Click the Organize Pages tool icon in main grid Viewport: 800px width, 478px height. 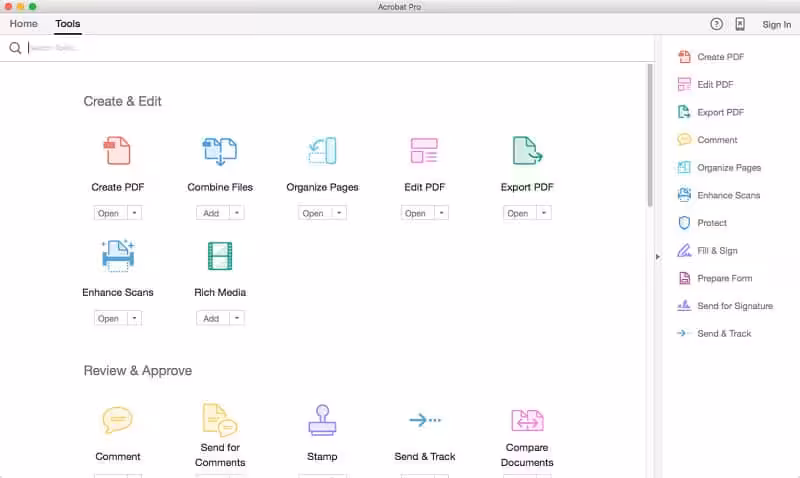(322, 150)
